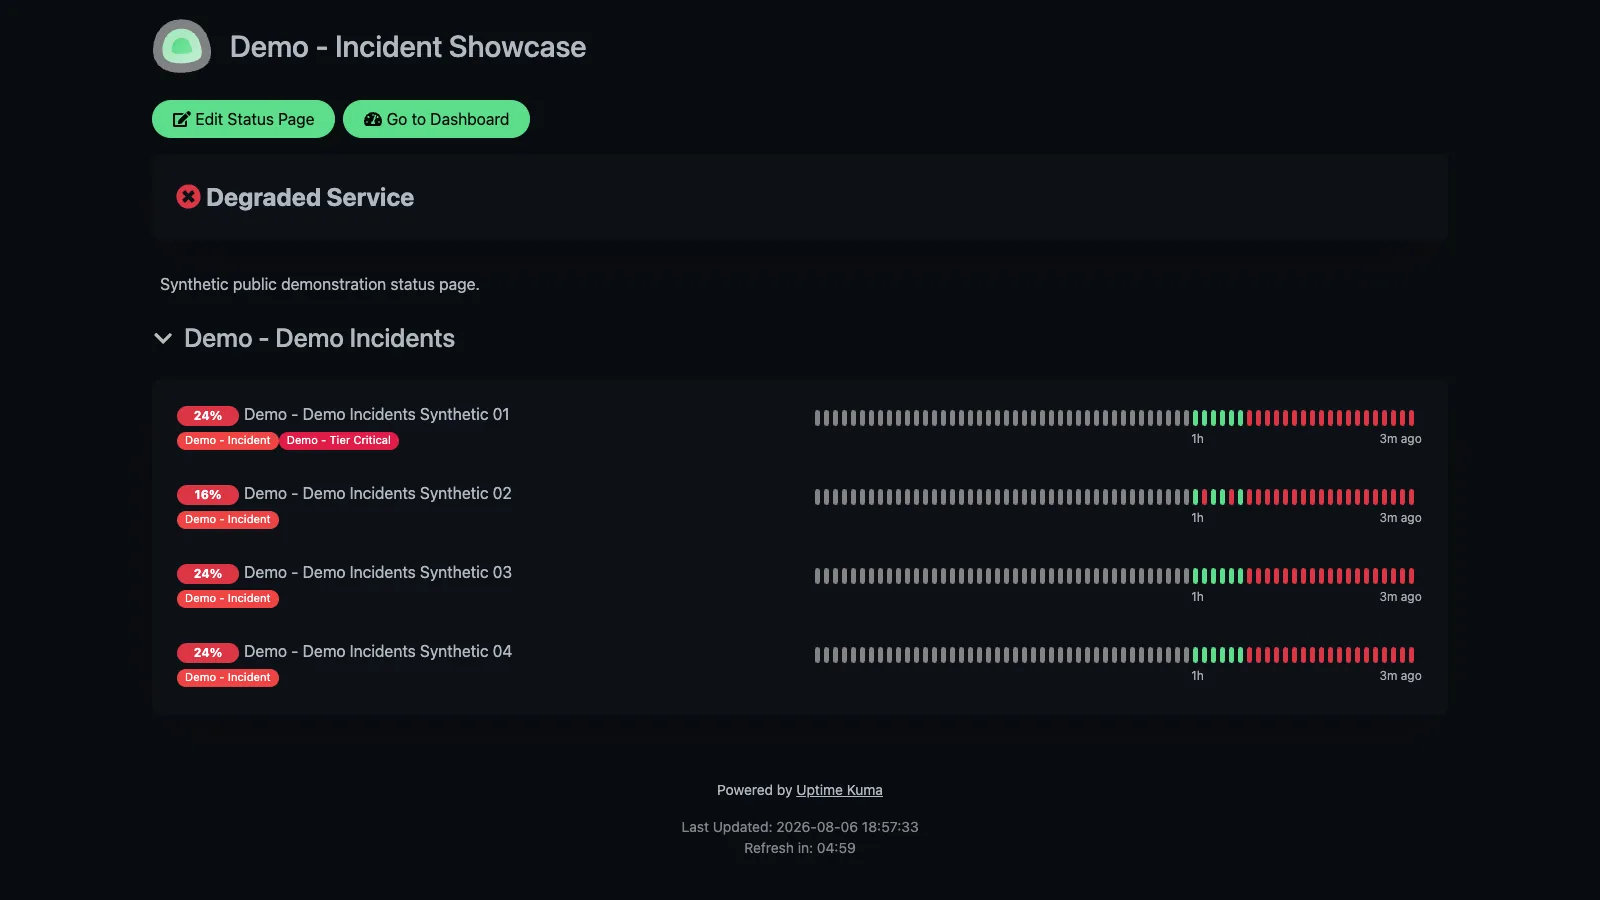The width and height of the screenshot is (1600, 900).
Task: Follow the Uptime Kuma link
Action: (x=839, y=790)
